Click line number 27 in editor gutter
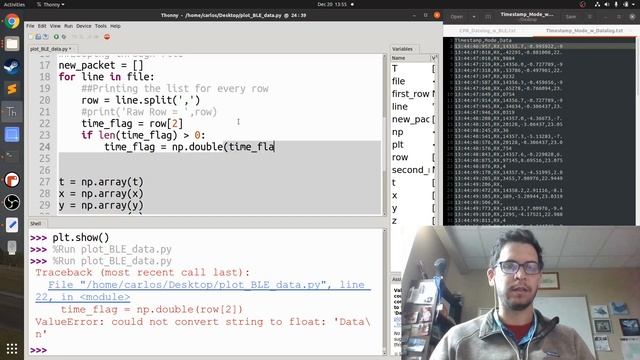This screenshot has height=360, width=640. tap(44, 182)
